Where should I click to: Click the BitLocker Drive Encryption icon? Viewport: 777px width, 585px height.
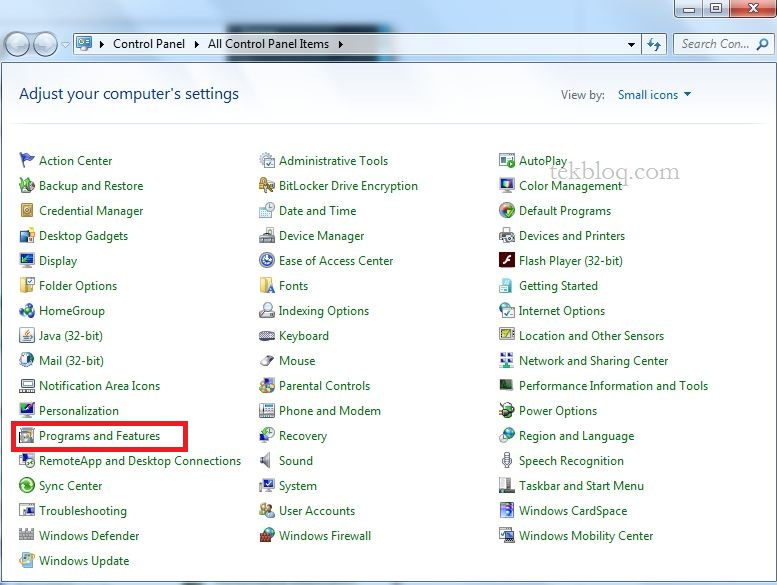point(267,185)
